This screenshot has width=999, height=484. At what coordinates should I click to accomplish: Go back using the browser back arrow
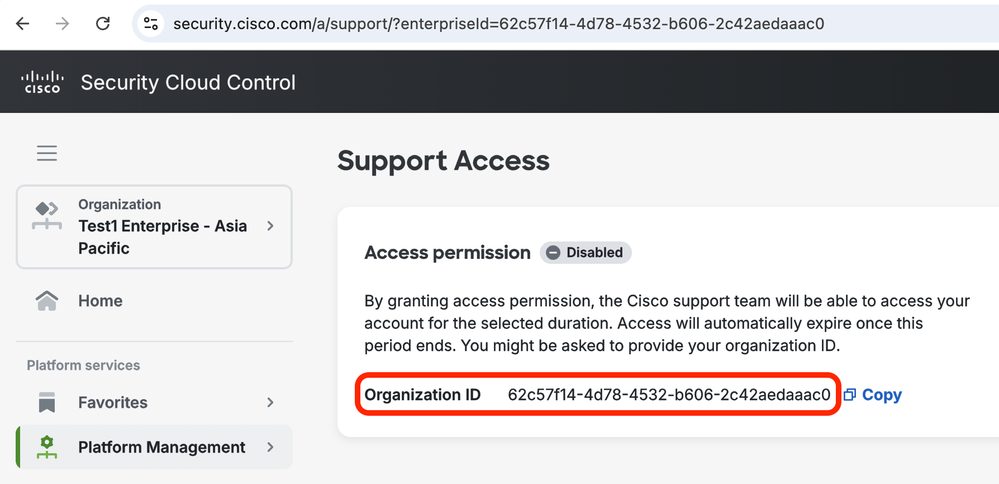coord(22,24)
